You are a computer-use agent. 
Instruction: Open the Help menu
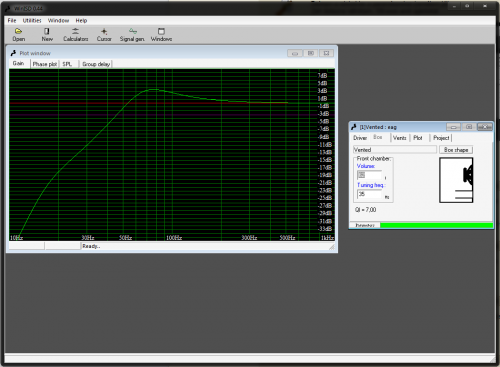[x=81, y=21]
